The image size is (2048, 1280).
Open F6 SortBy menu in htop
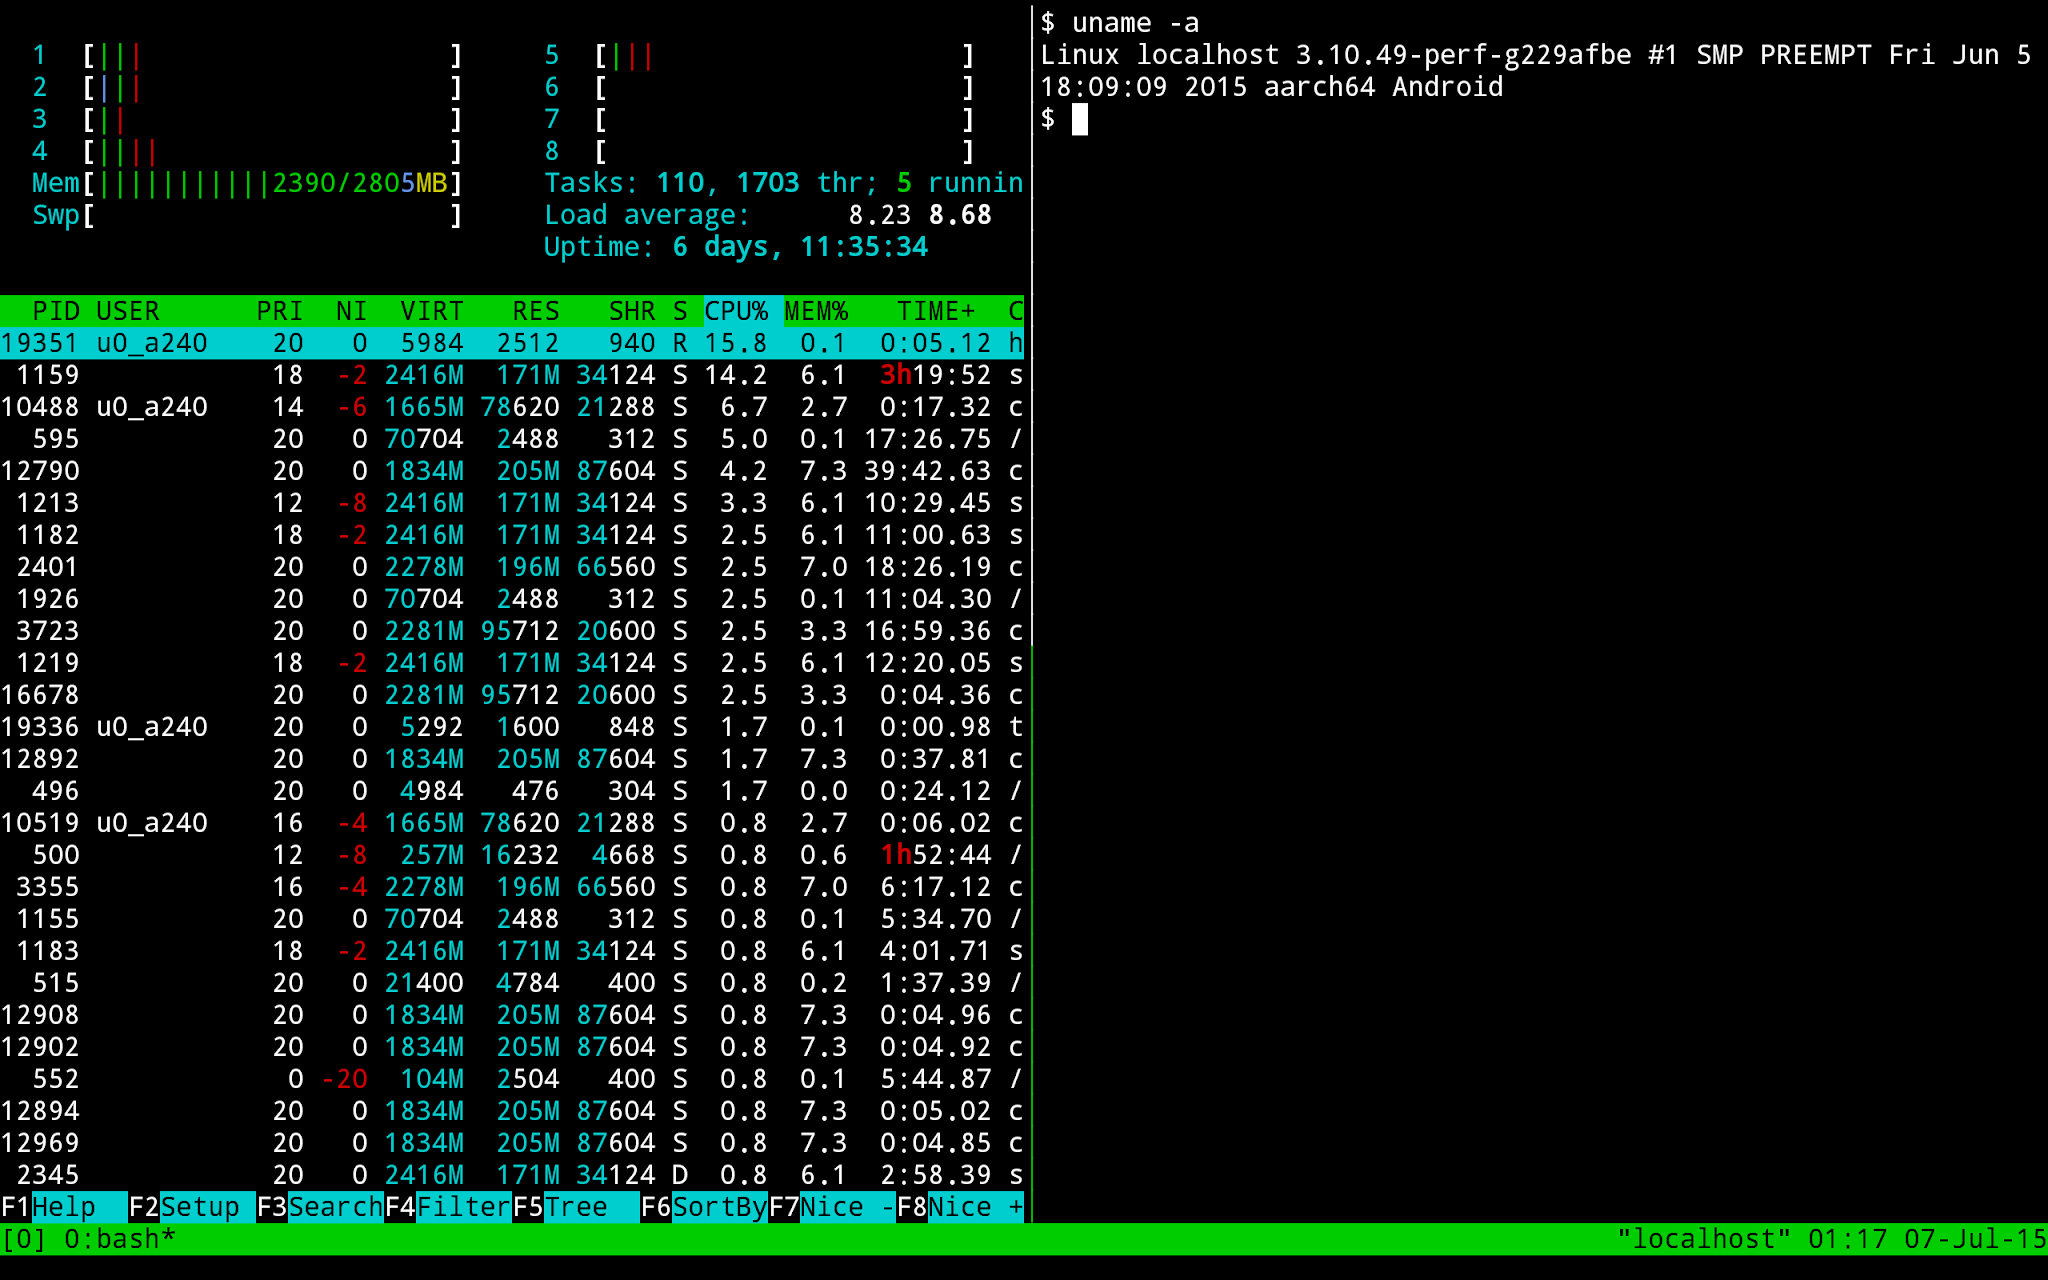[x=704, y=1207]
